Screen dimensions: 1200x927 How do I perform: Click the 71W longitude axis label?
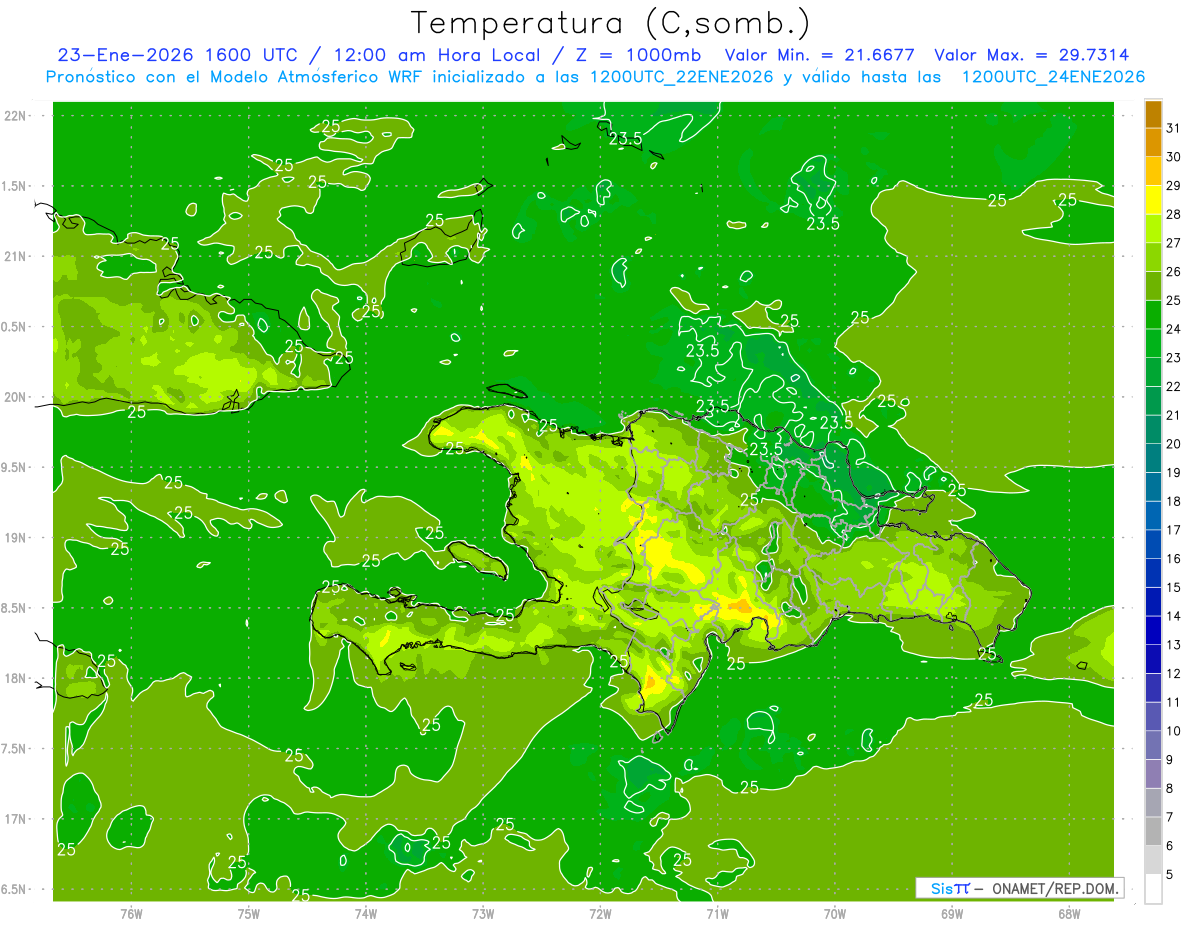717,913
